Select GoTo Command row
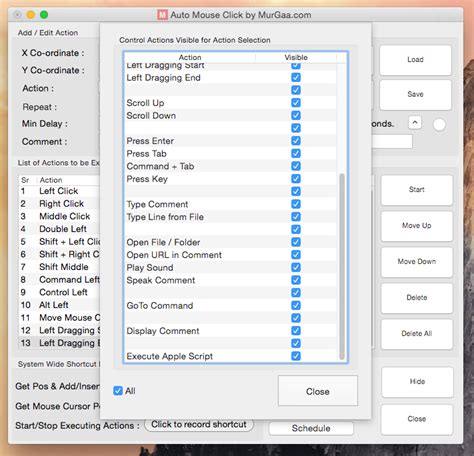Image resolution: width=474 pixels, height=456 pixels. (231, 306)
